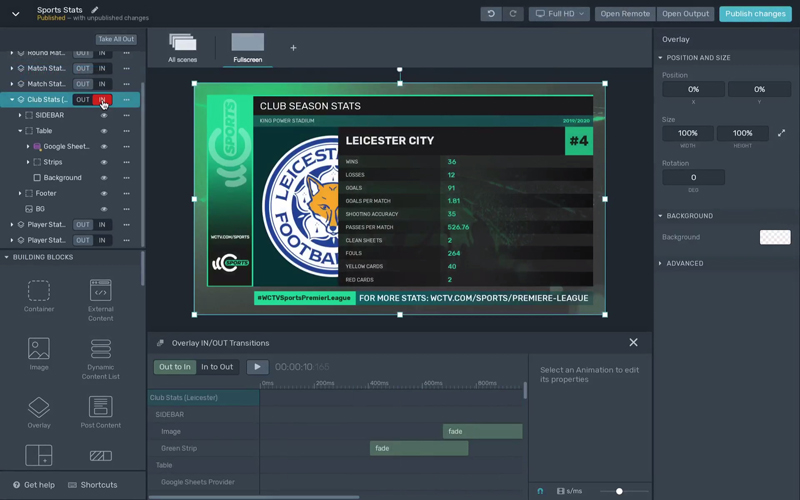800x500 pixels.
Task: Toggle visibility of Strips layer
Action: click(x=104, y=162)
